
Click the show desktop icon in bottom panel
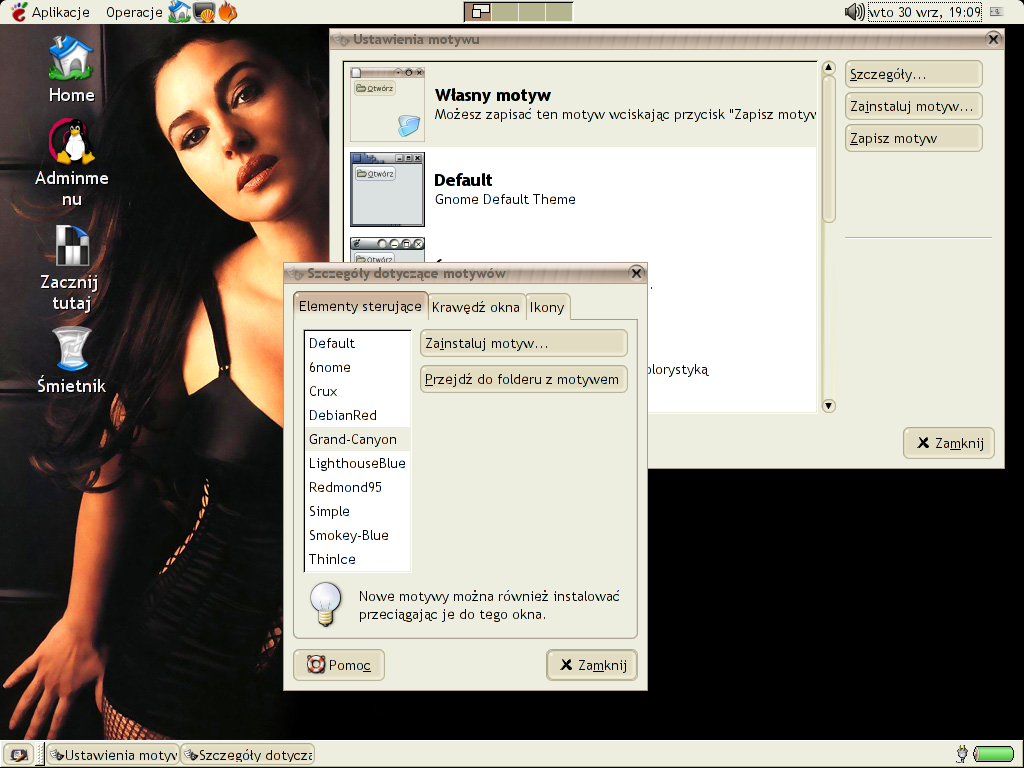tap(18, 755)
